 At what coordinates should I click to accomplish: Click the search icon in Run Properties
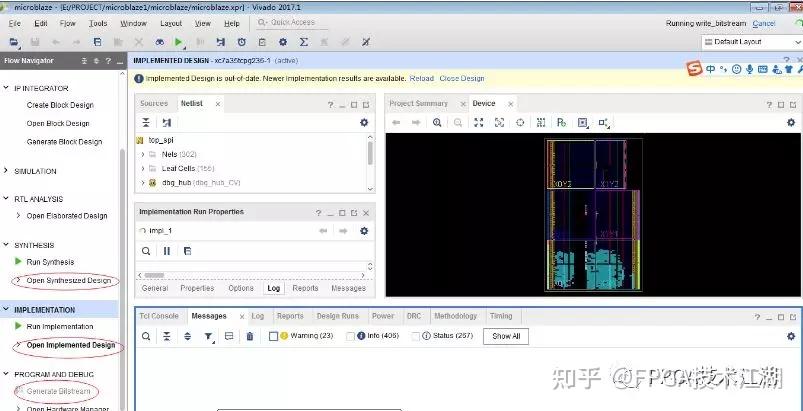[146, 251]
